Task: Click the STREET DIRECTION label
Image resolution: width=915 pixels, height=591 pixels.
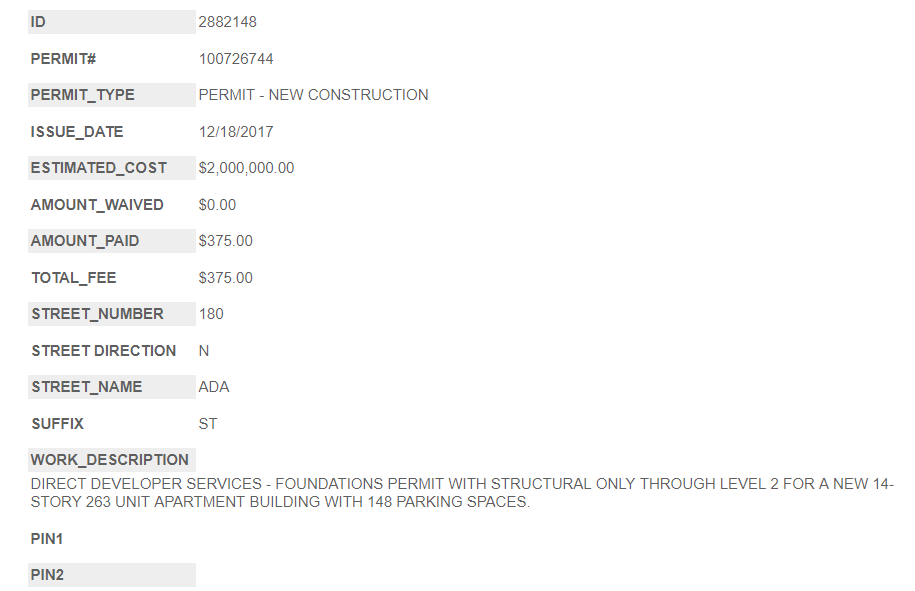Action: pos(103,351)
